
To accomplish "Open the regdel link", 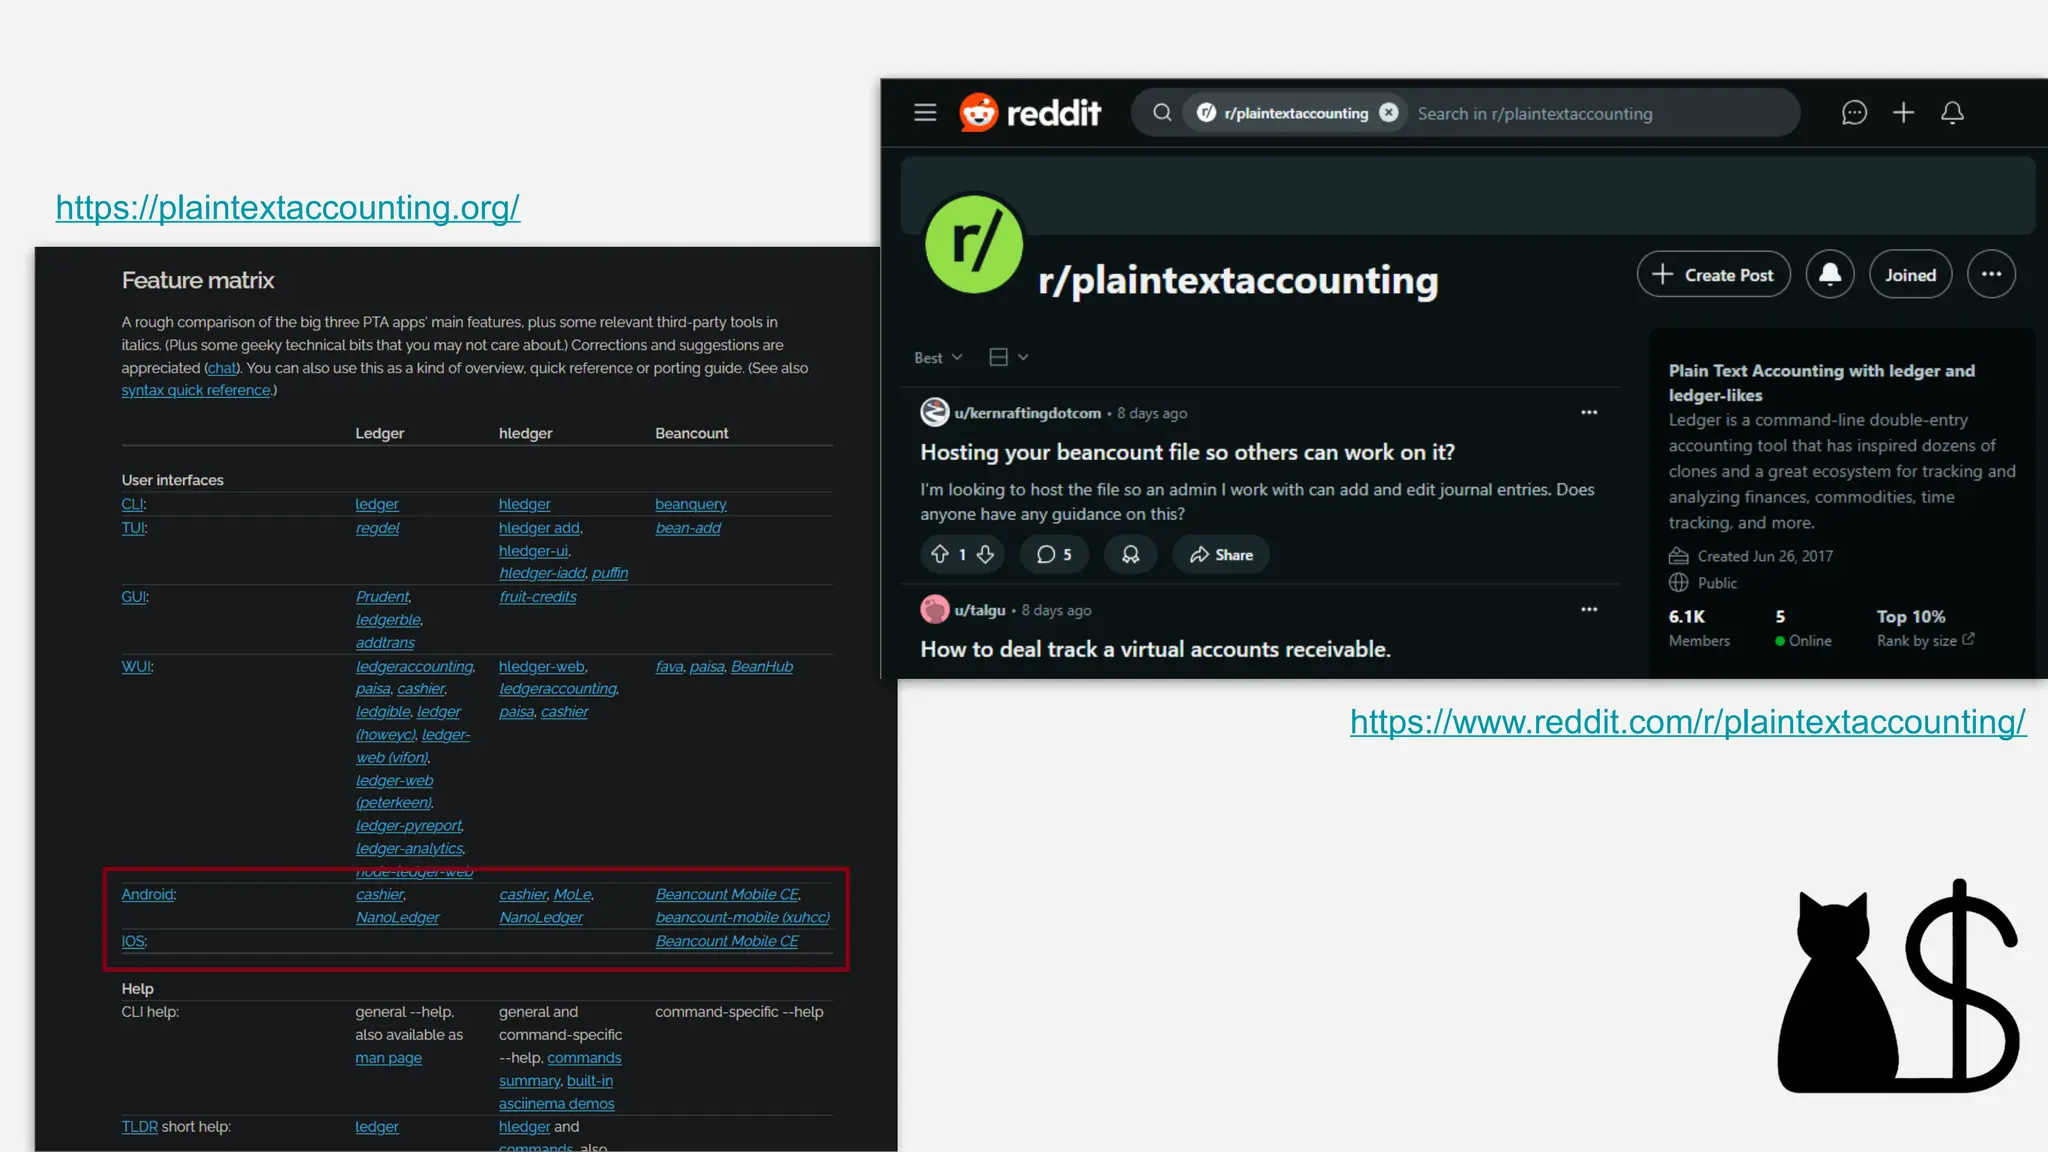I will click(x=377, y=528).
